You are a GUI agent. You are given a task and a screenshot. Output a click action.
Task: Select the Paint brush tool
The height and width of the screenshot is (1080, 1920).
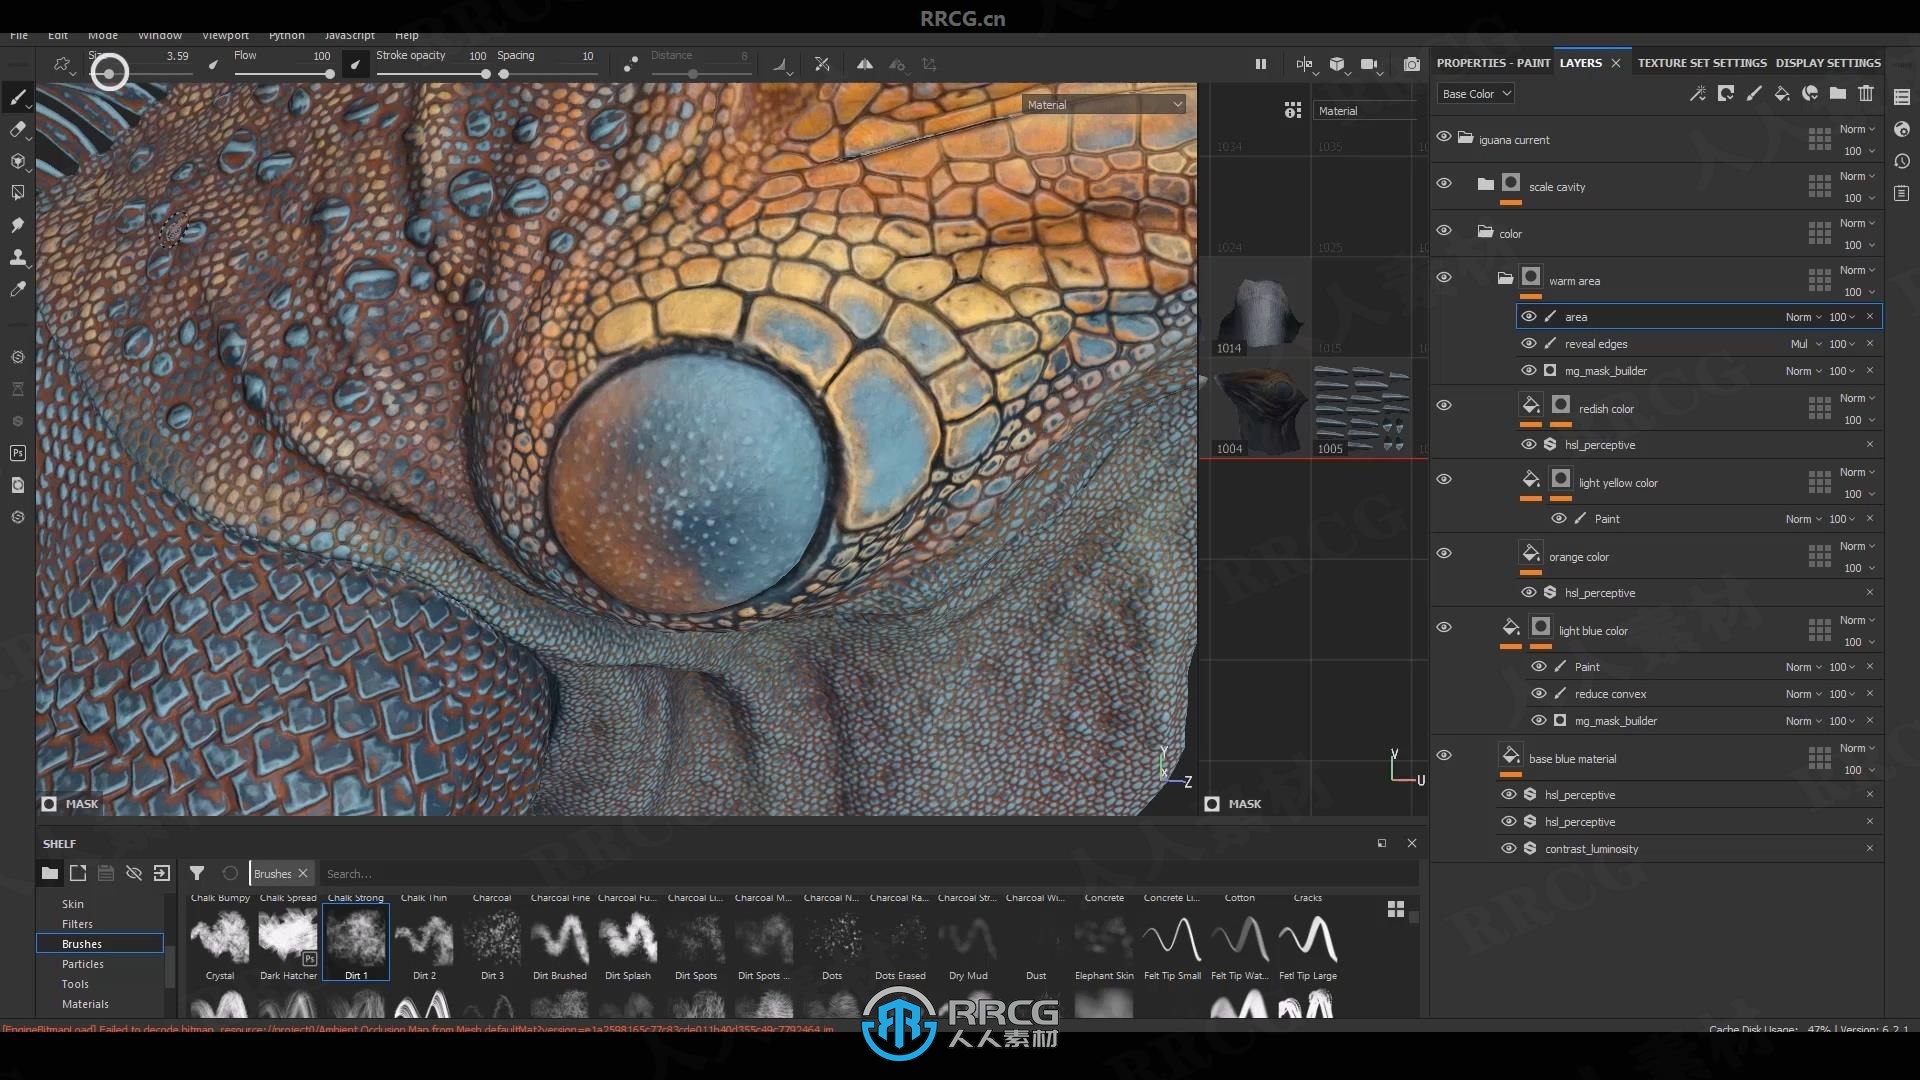(18, 97)
